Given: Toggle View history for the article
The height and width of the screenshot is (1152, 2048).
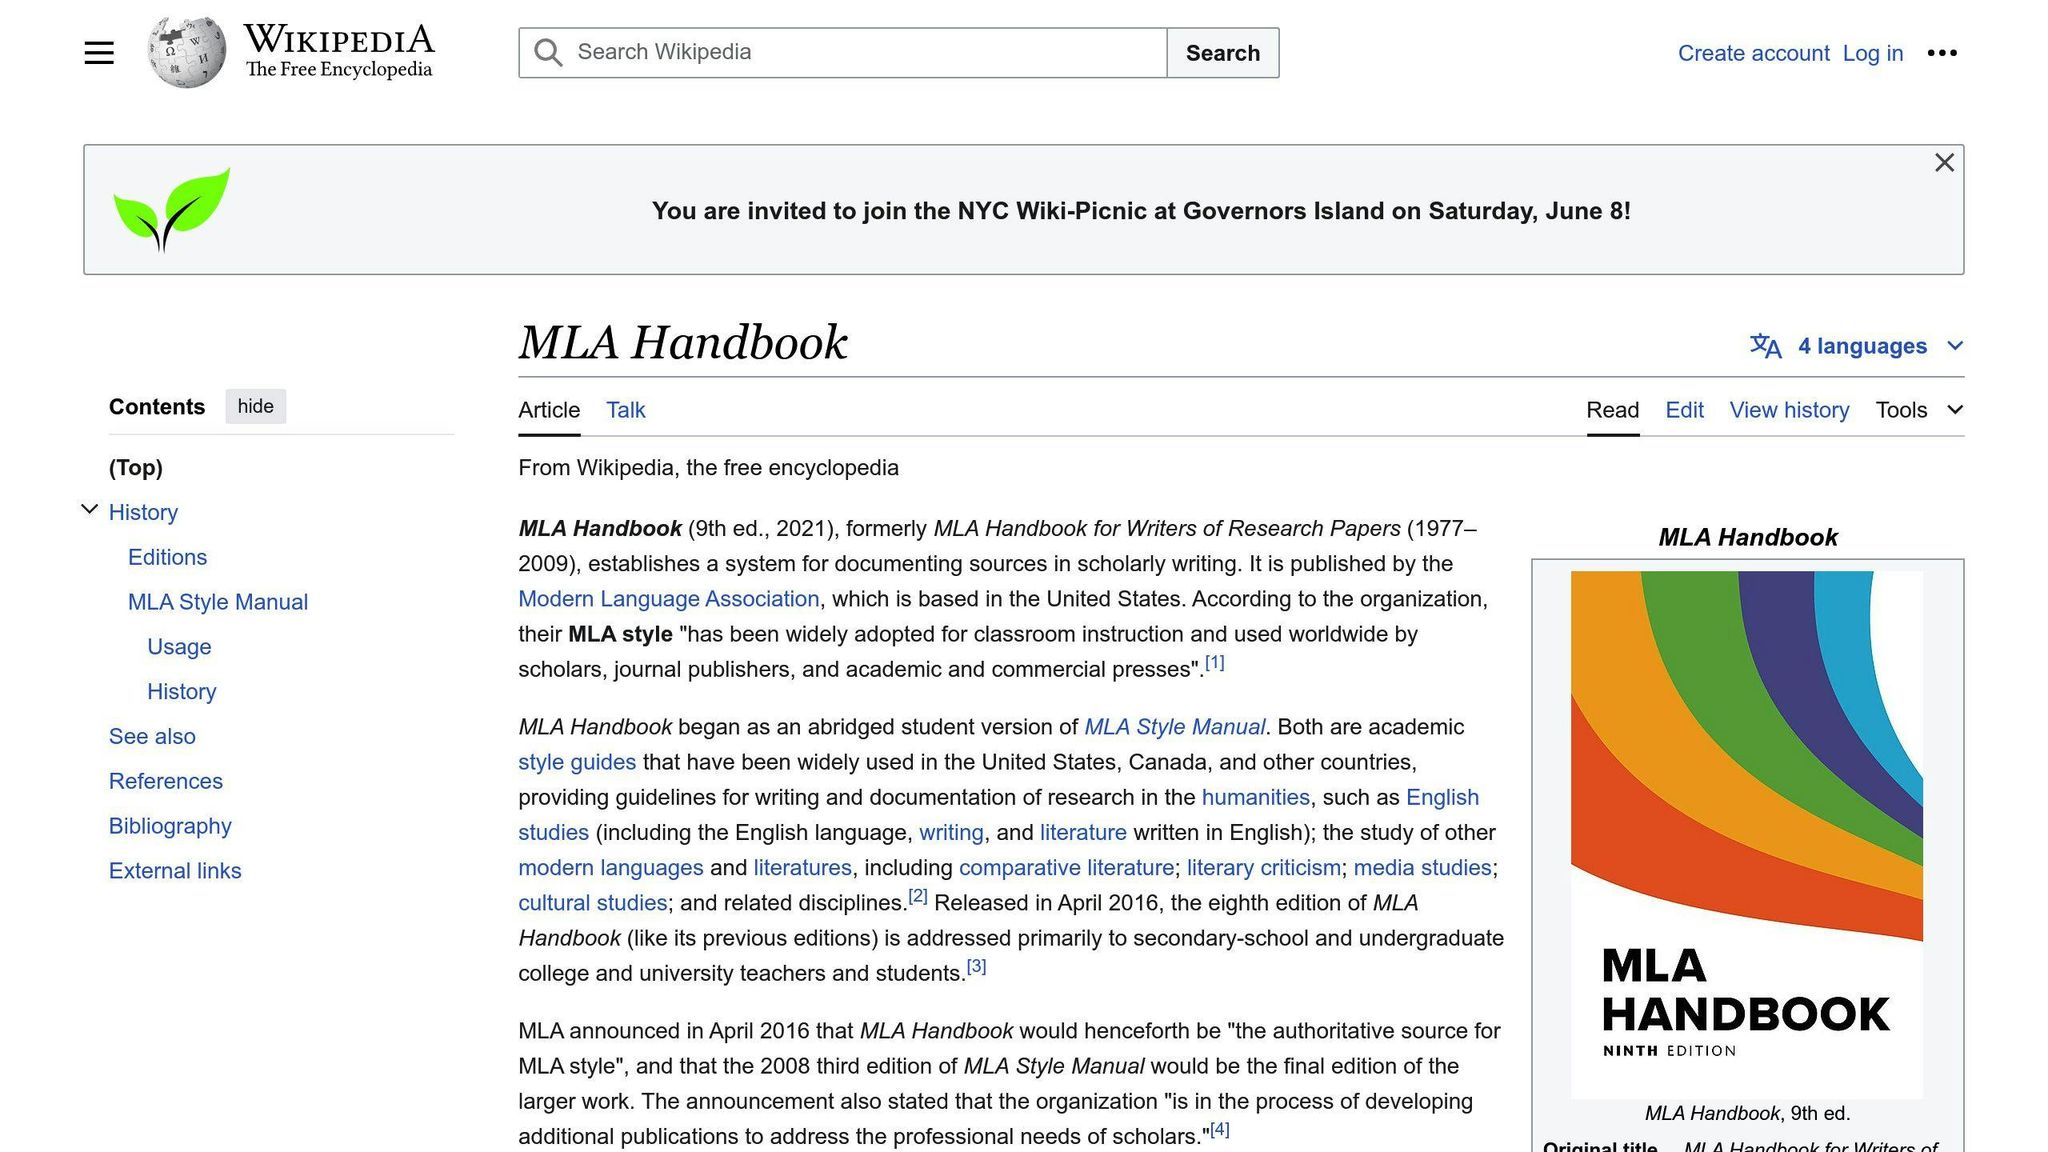Looking at the screenshot, I should pos(1789,410).
